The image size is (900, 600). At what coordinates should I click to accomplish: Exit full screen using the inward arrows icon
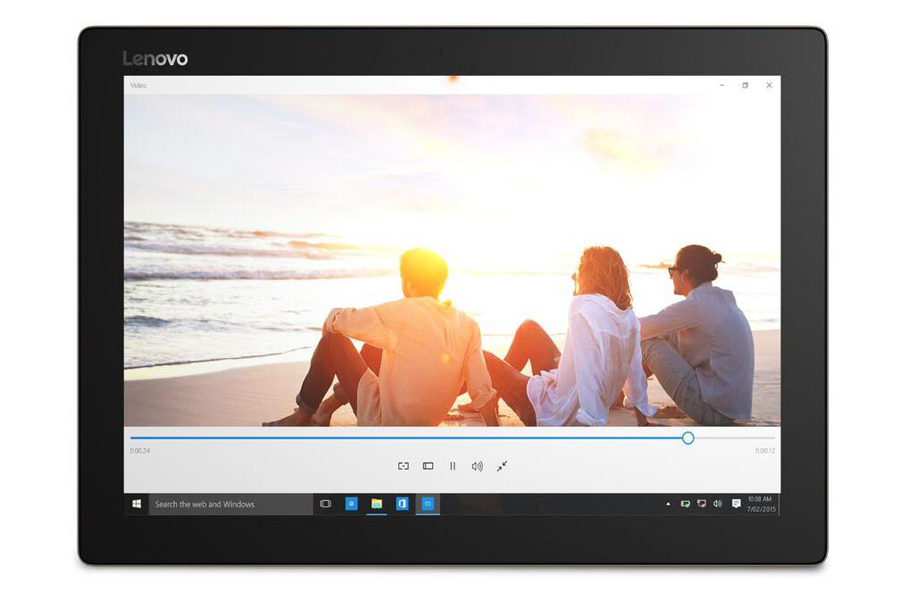(502, 466)
